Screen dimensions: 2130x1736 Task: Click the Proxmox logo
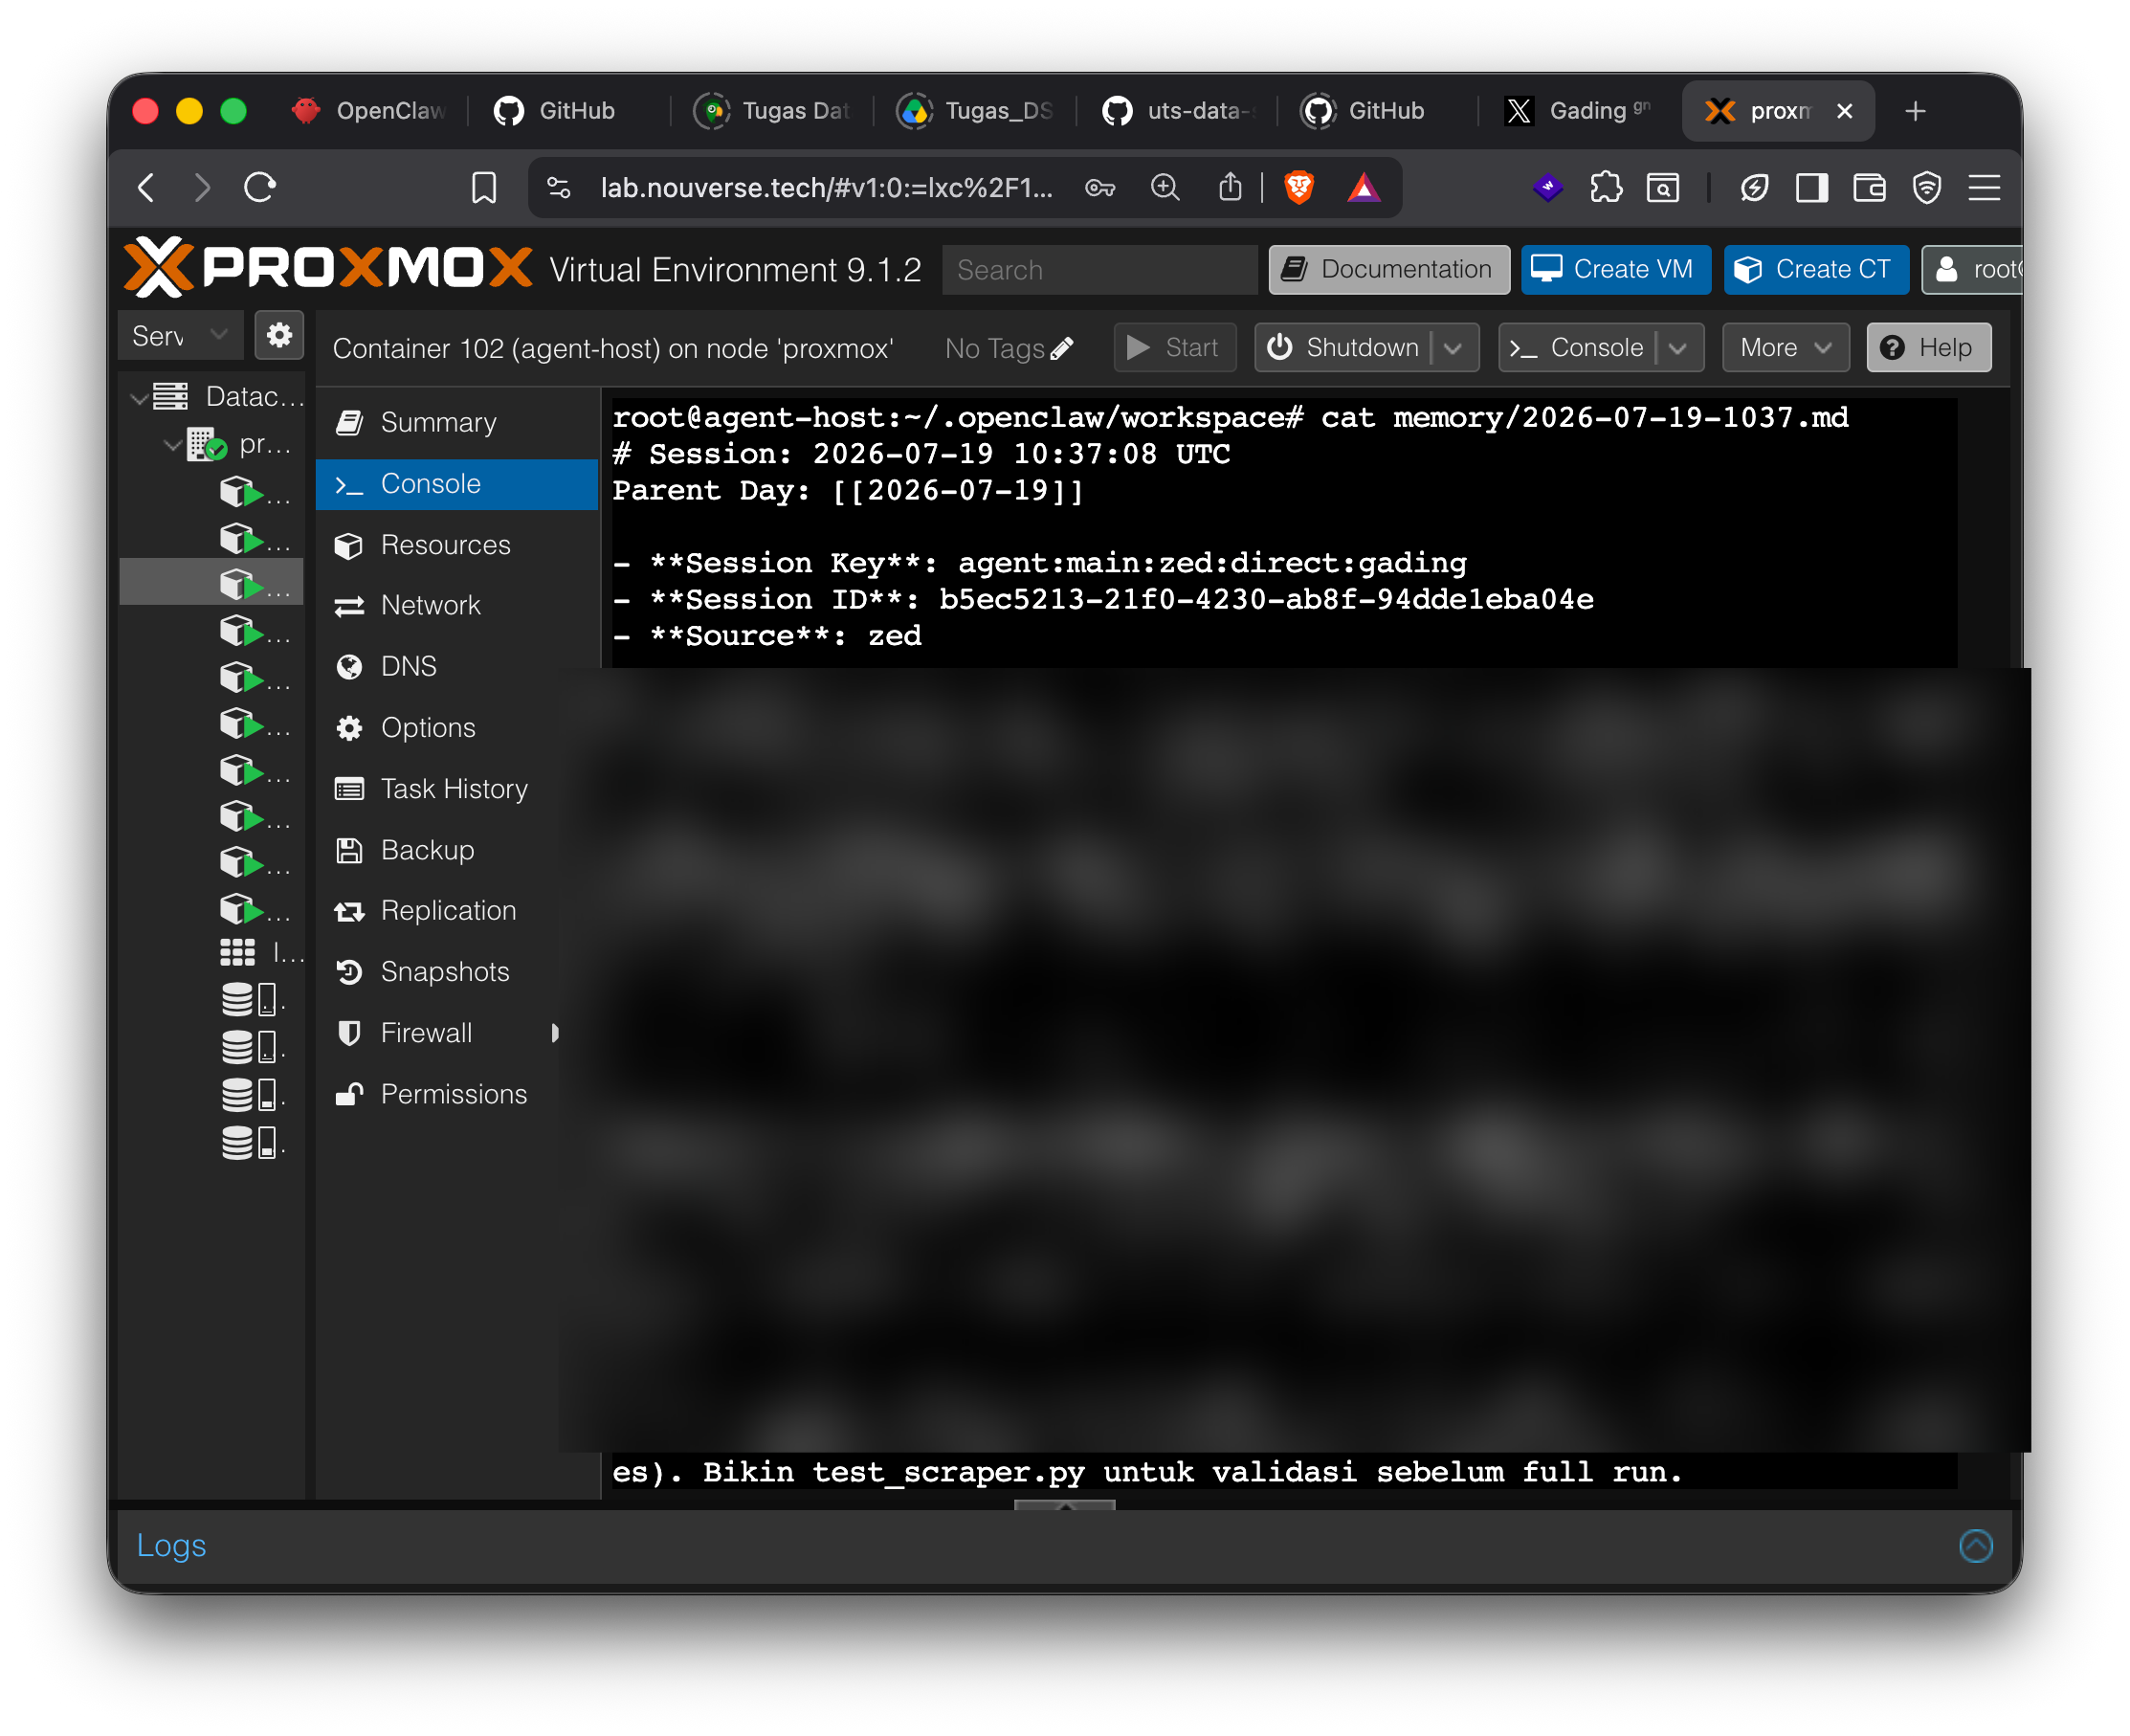(x=328, y=267)
